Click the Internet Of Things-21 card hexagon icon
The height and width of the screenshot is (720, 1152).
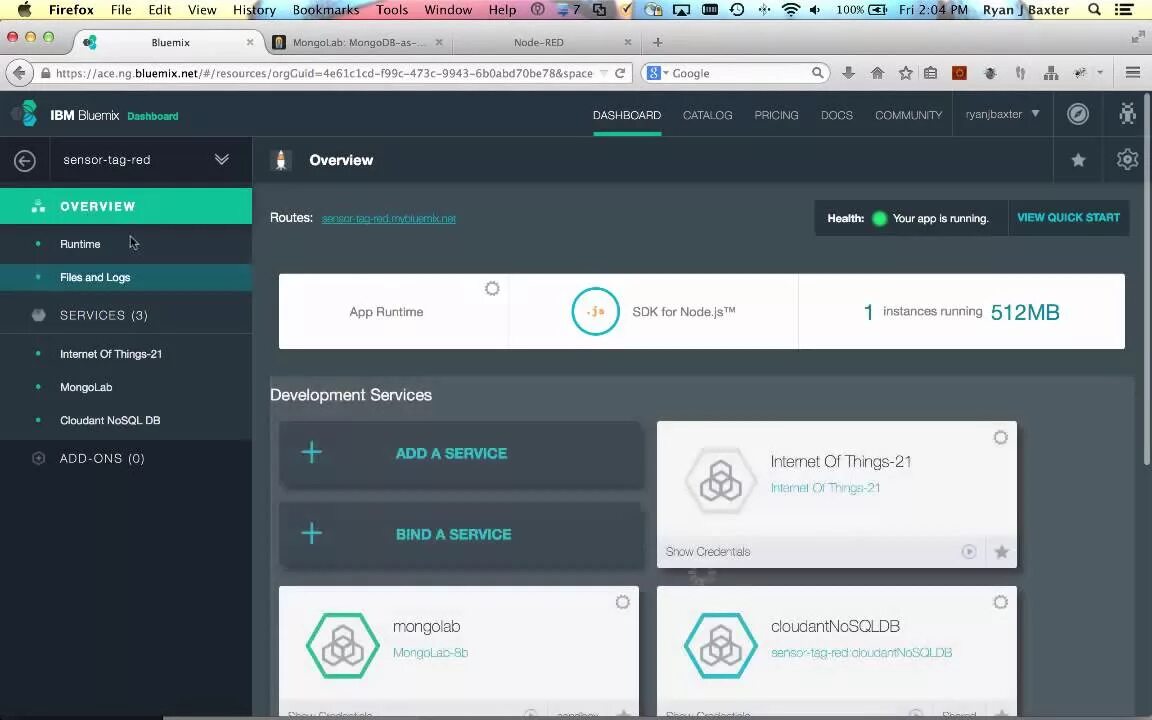720,481
